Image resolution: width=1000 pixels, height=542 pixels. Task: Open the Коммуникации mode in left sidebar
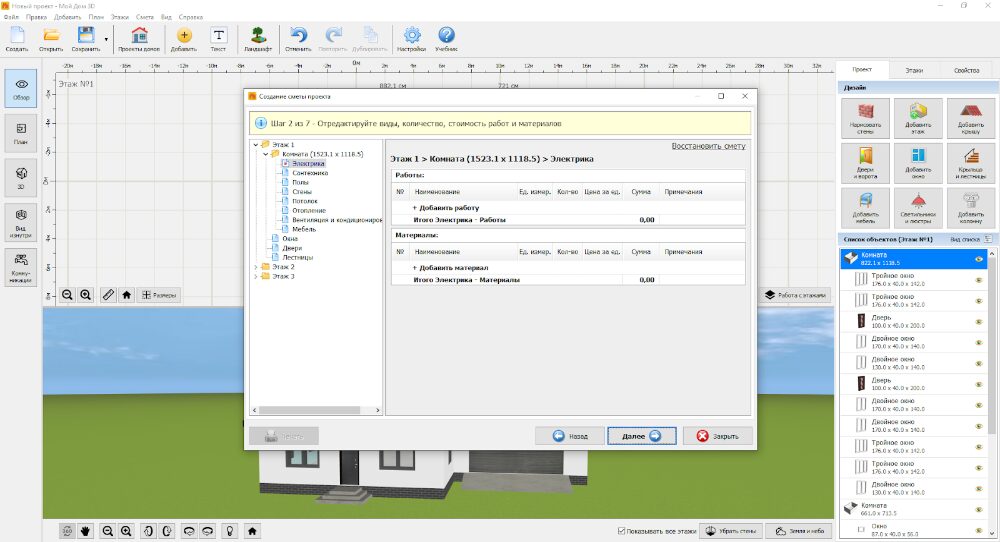coord(21,267)
